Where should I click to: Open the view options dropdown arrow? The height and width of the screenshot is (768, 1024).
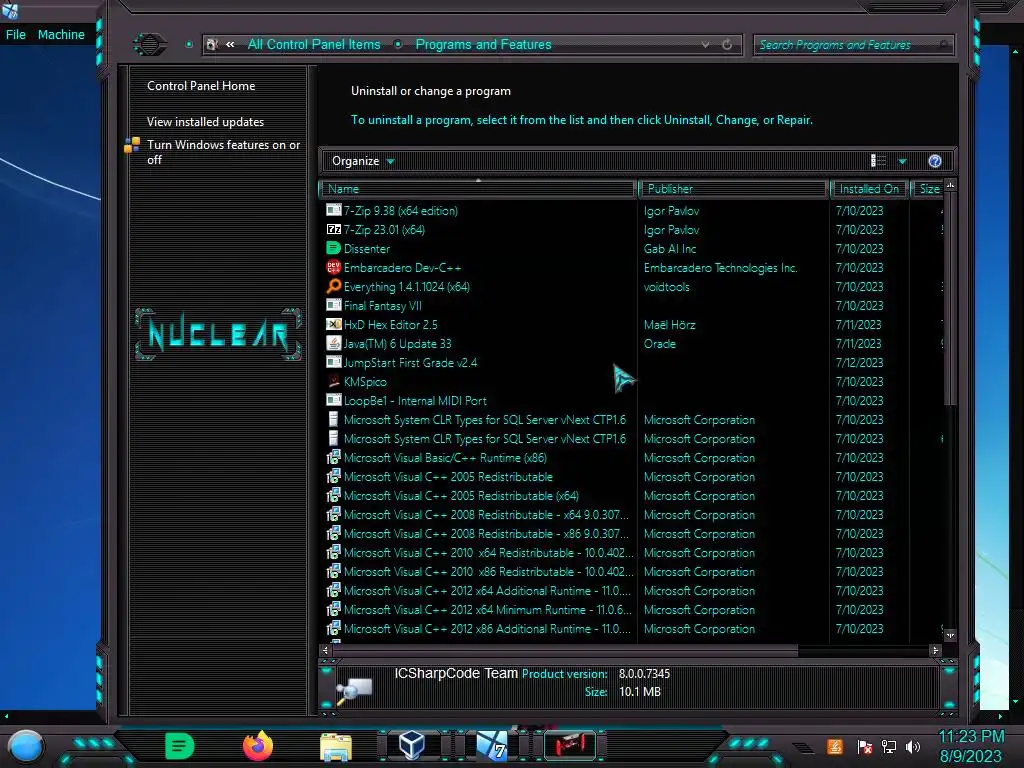[x=903, y=161]
